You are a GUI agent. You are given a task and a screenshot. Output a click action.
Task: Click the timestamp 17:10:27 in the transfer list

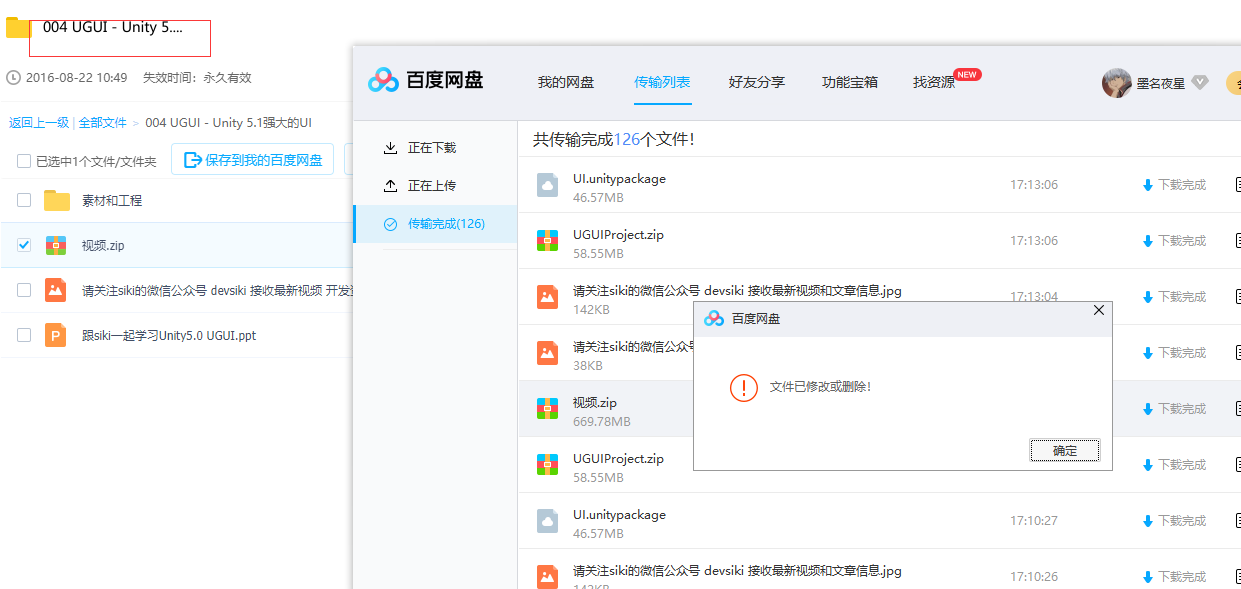point(1034,521)
